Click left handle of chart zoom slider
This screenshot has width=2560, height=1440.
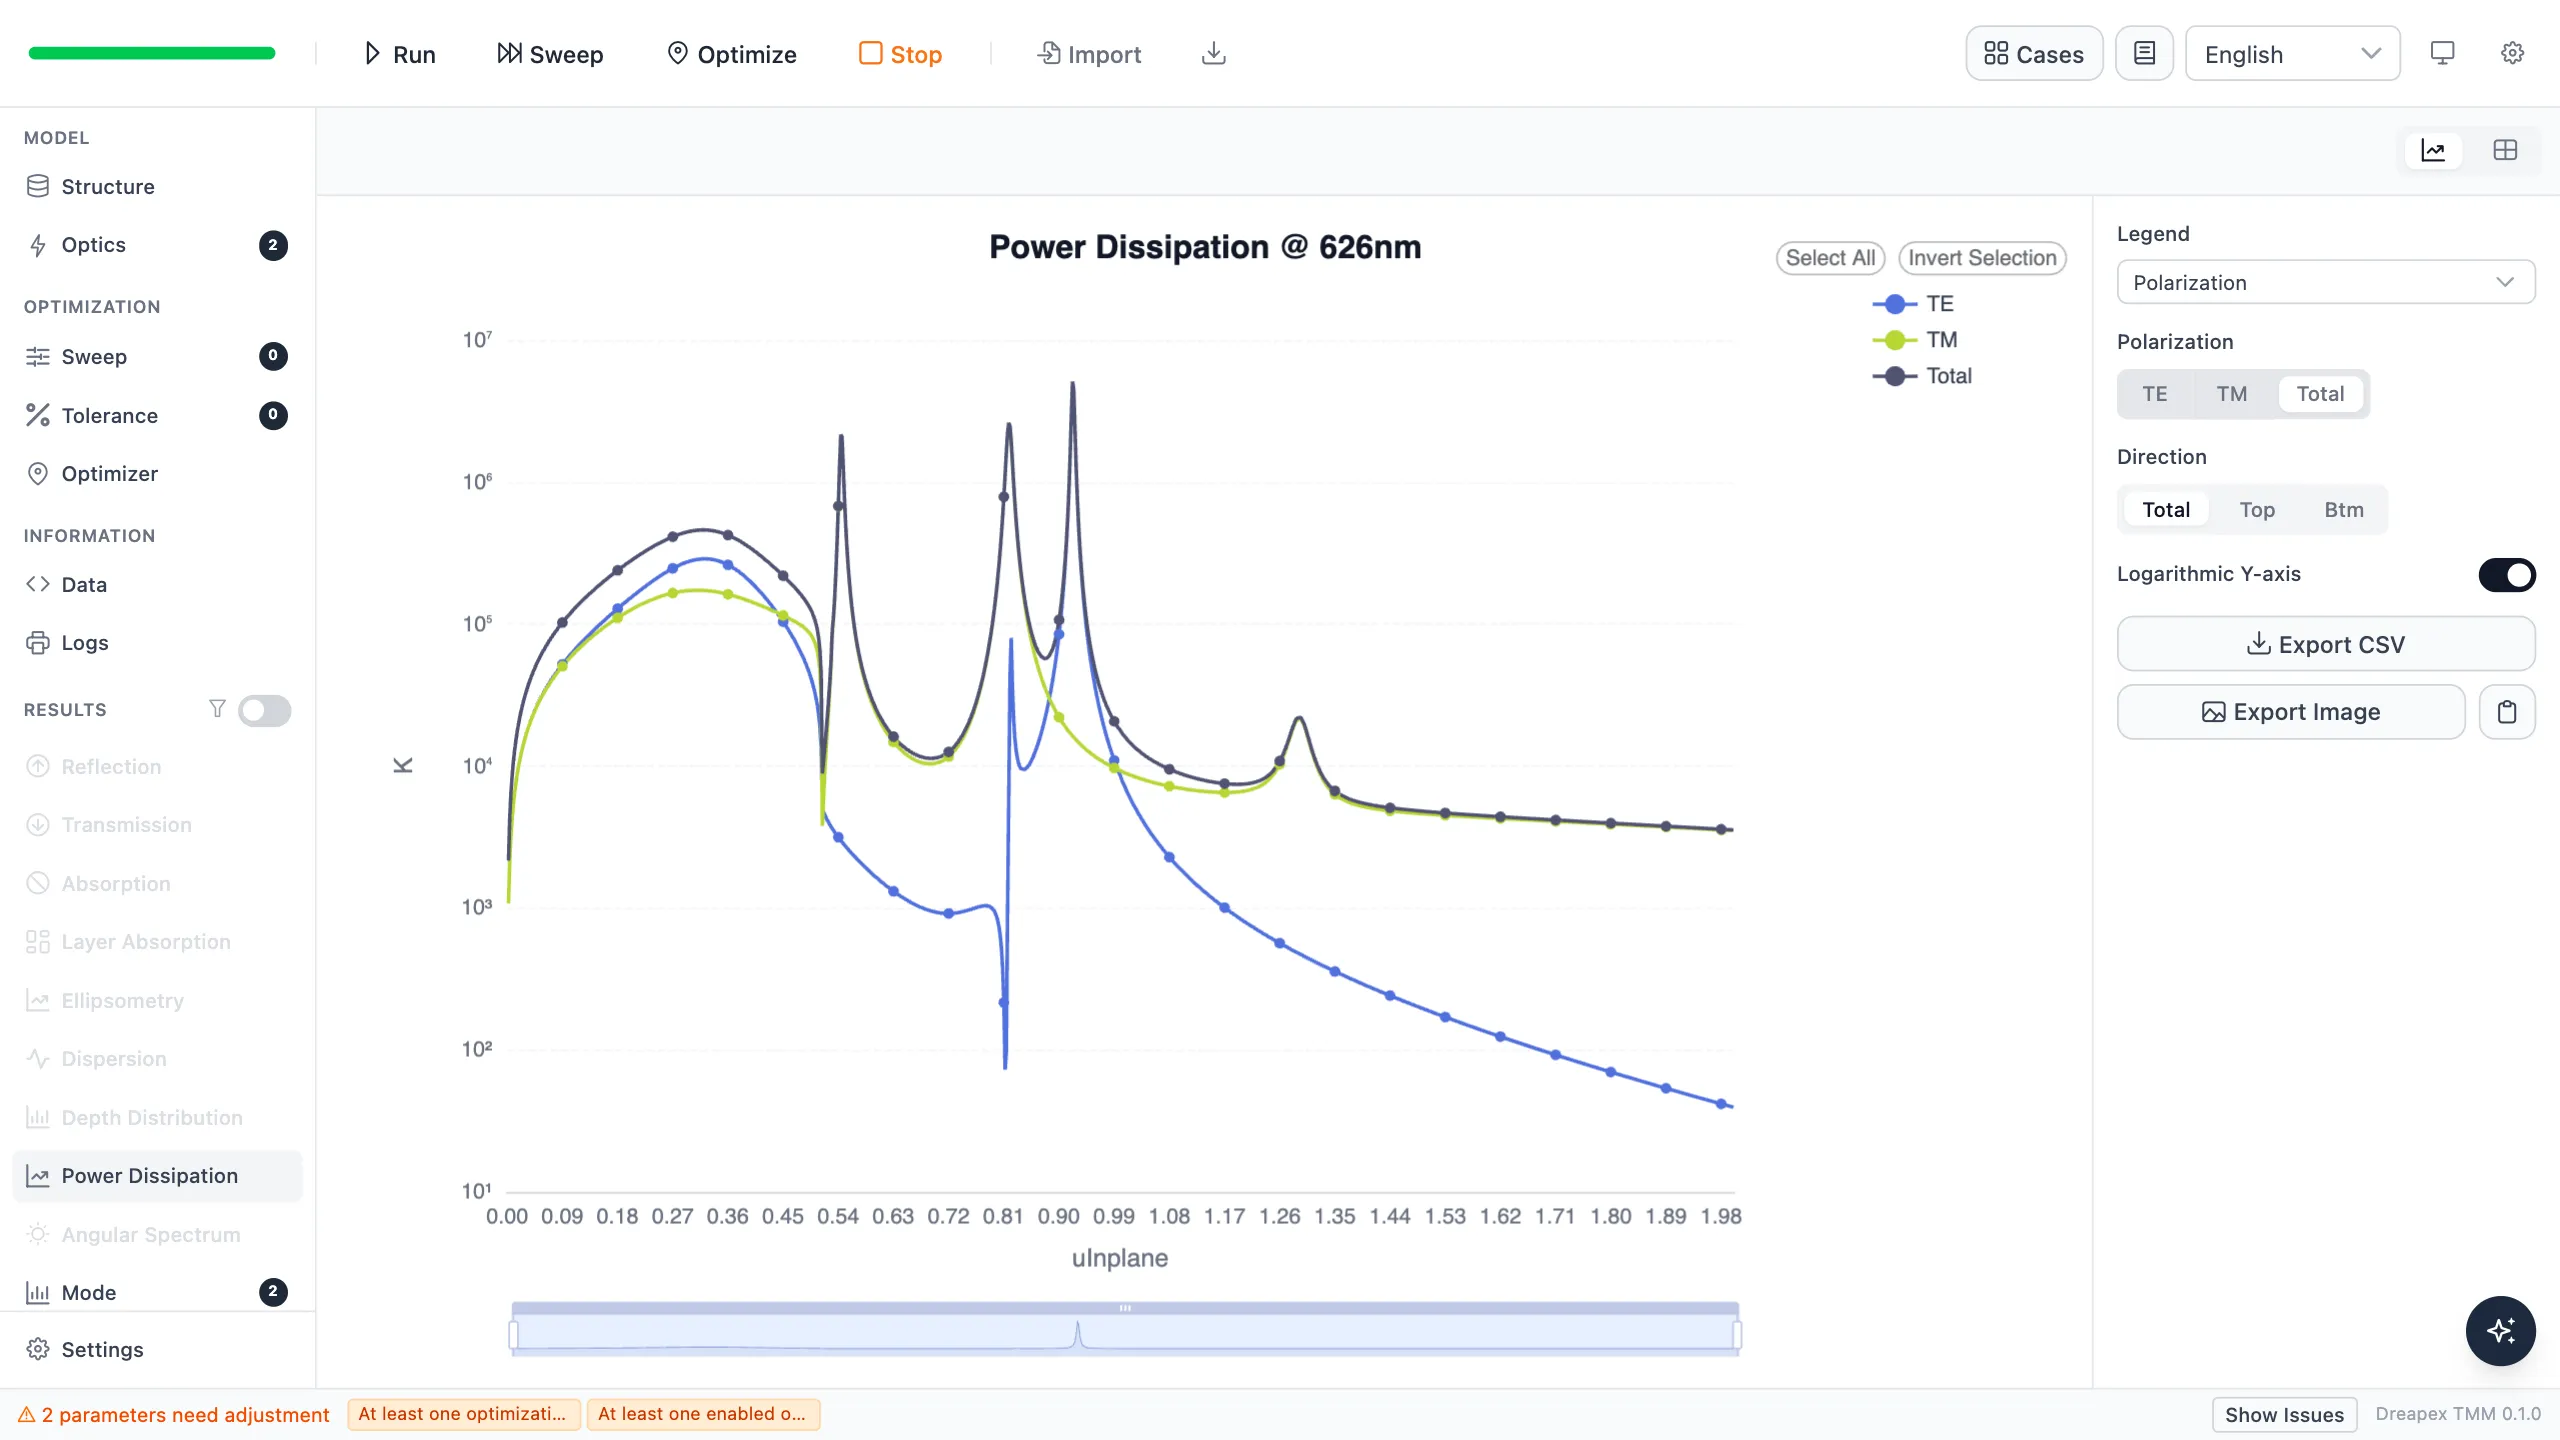pyautogui.click(x=513, y=1335)
